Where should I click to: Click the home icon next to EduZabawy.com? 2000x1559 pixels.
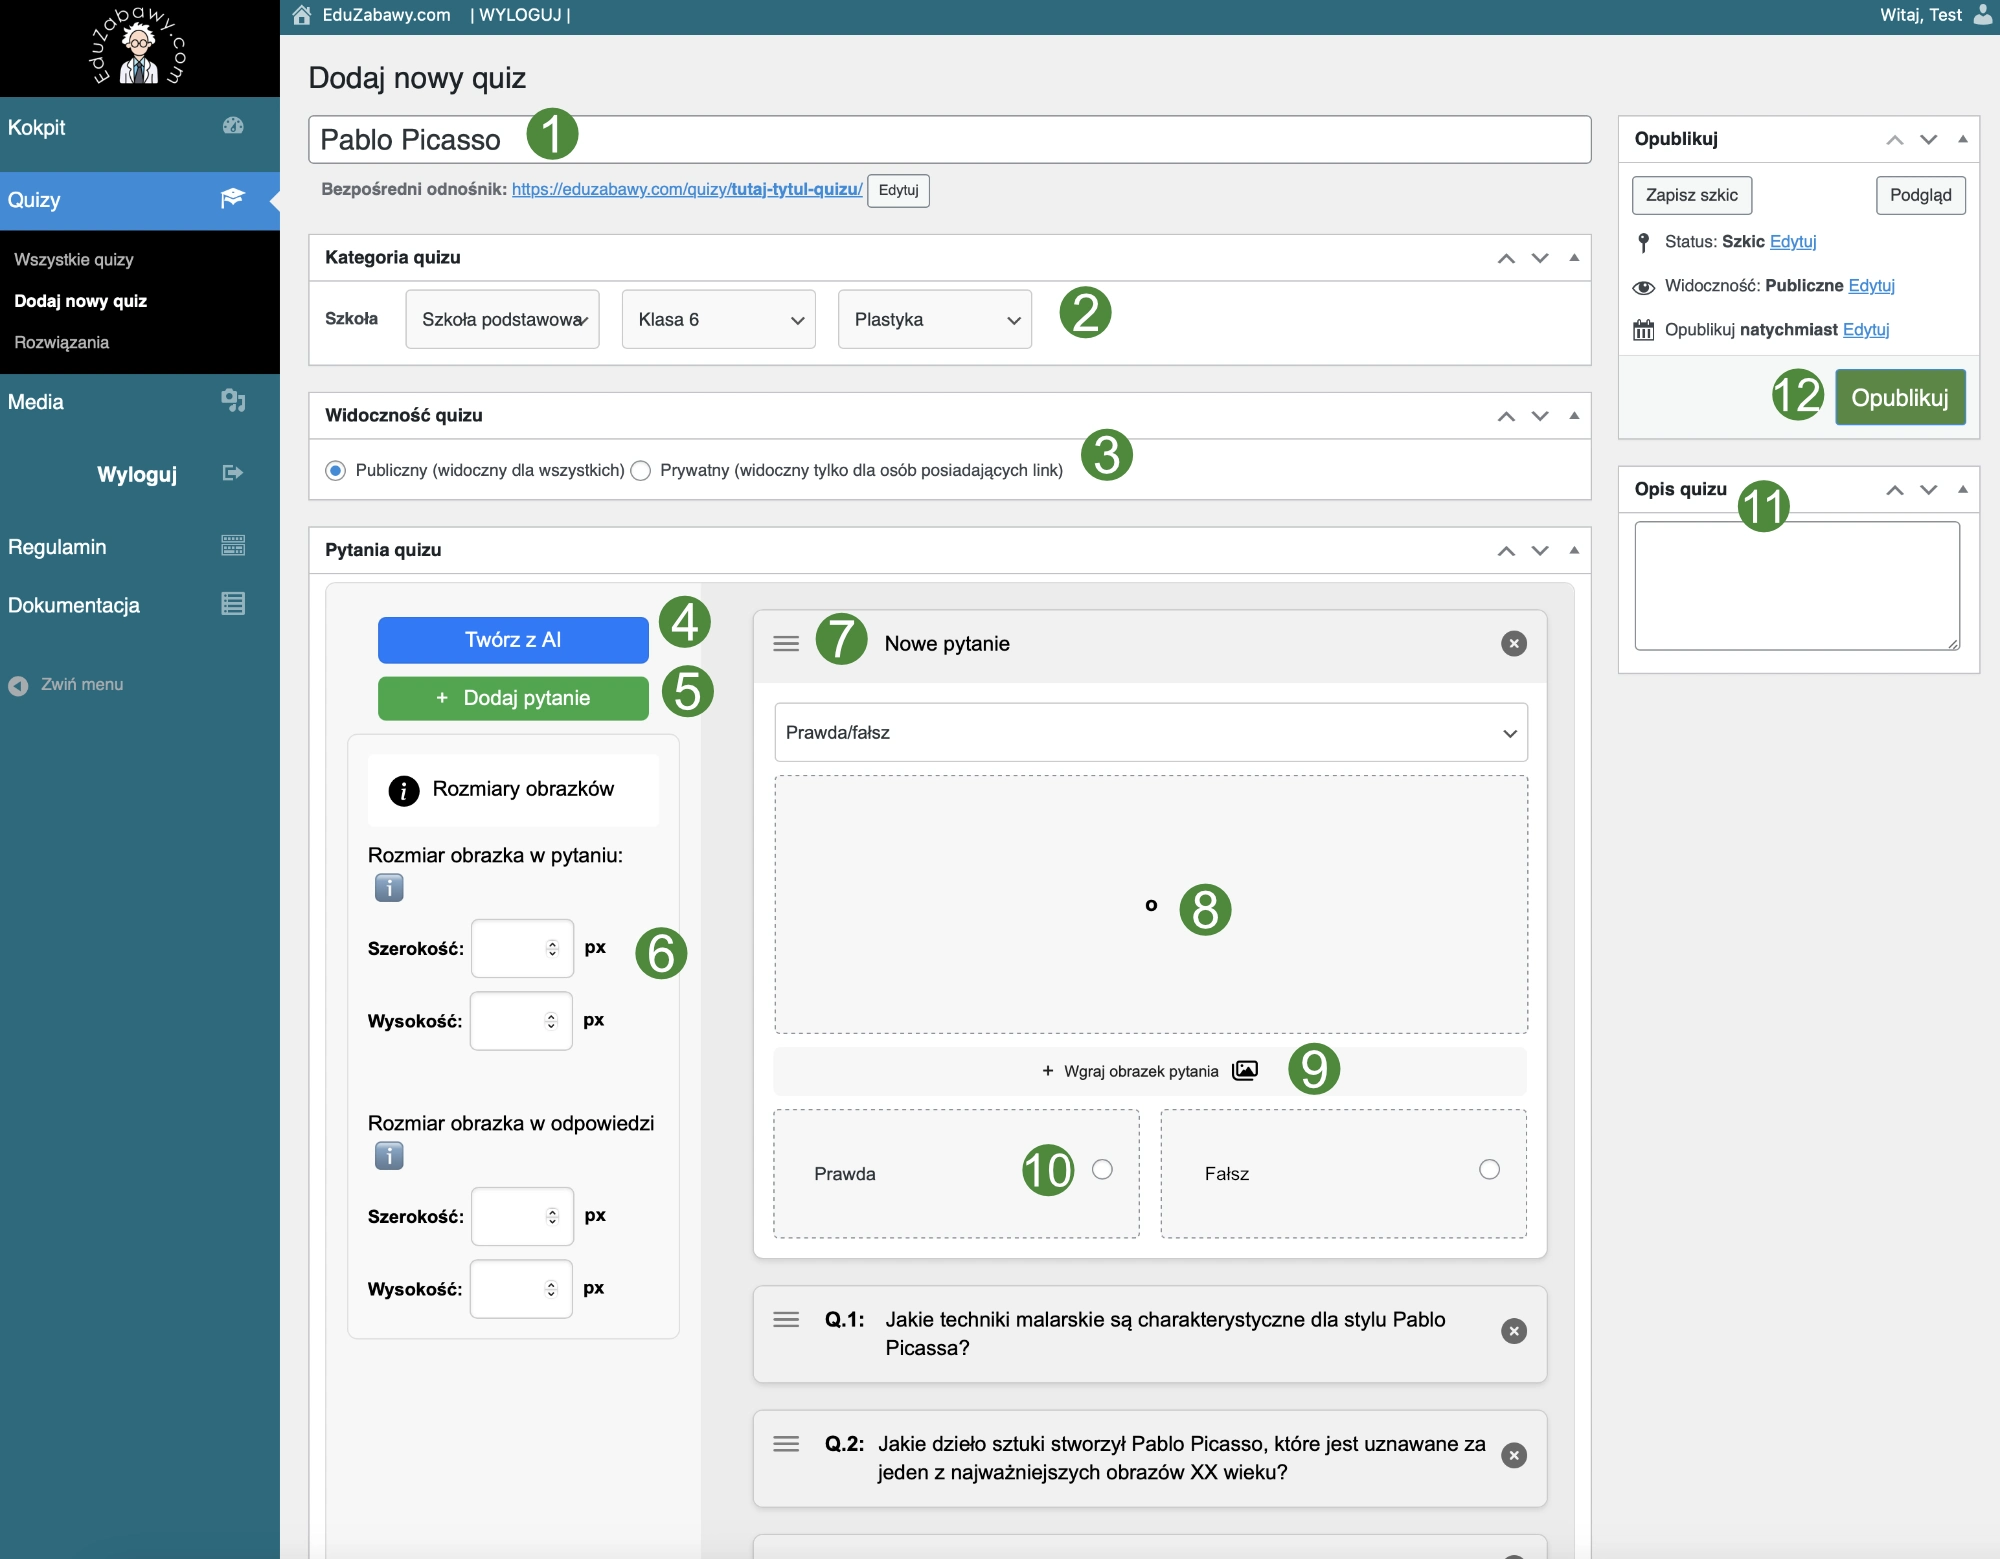coord(302,15)
